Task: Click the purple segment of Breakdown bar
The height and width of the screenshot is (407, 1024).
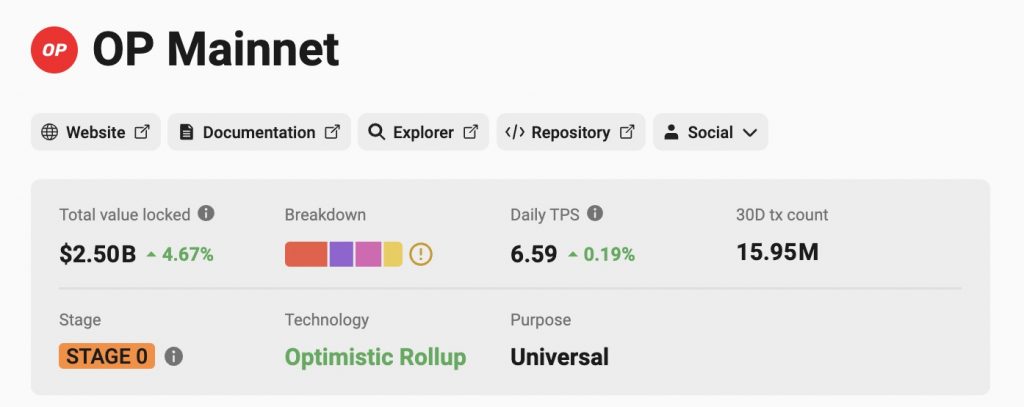Action: coord(341,253)
